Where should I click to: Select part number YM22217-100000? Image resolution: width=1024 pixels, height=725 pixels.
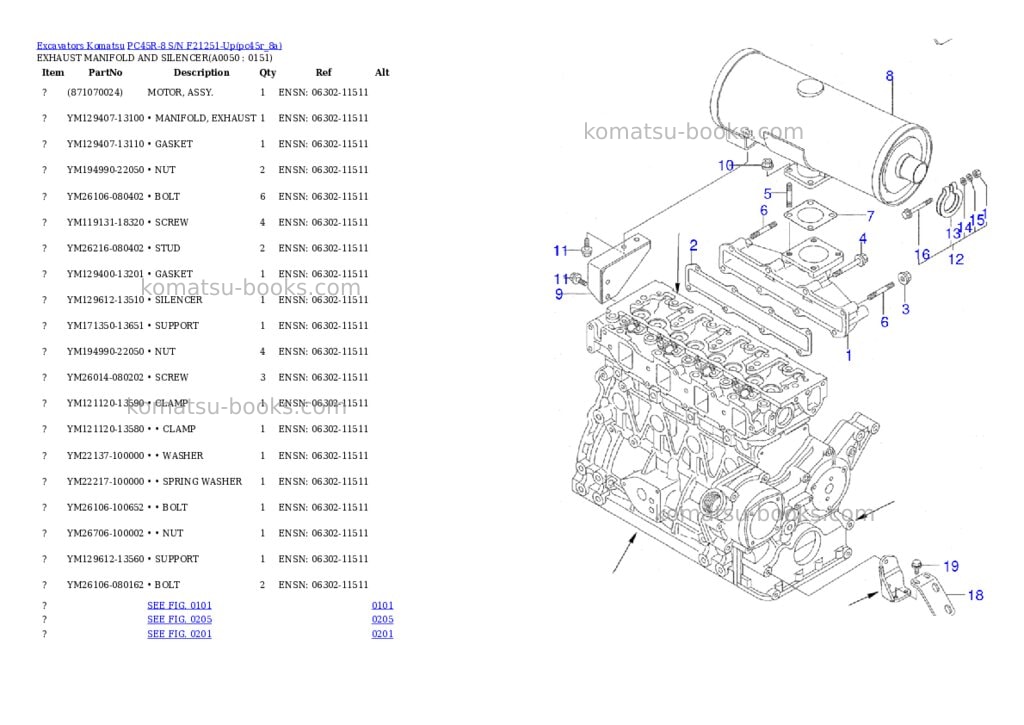[105, 481]
